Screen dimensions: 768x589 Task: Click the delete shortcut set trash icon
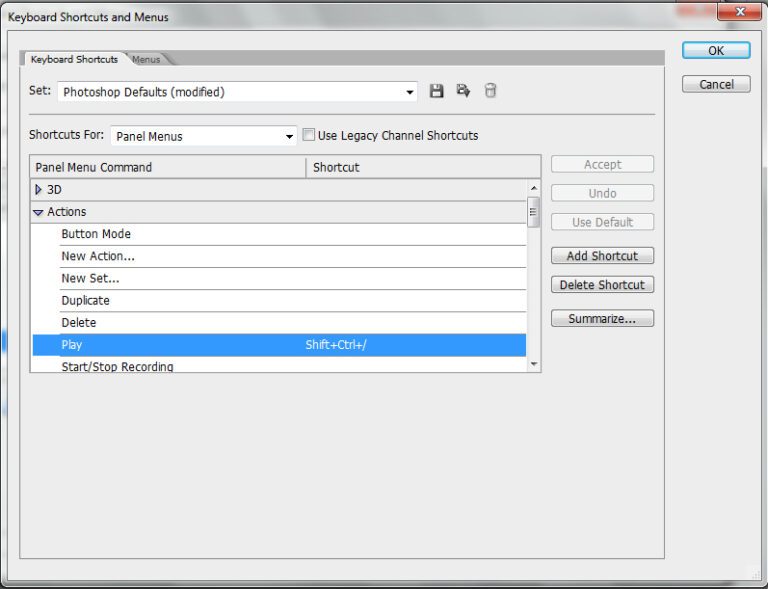click(490, 91)
